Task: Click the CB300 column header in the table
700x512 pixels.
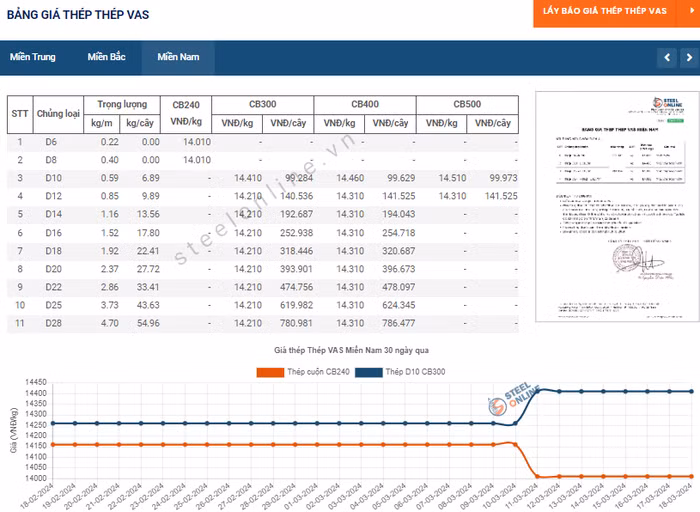Action: (262, 104)
